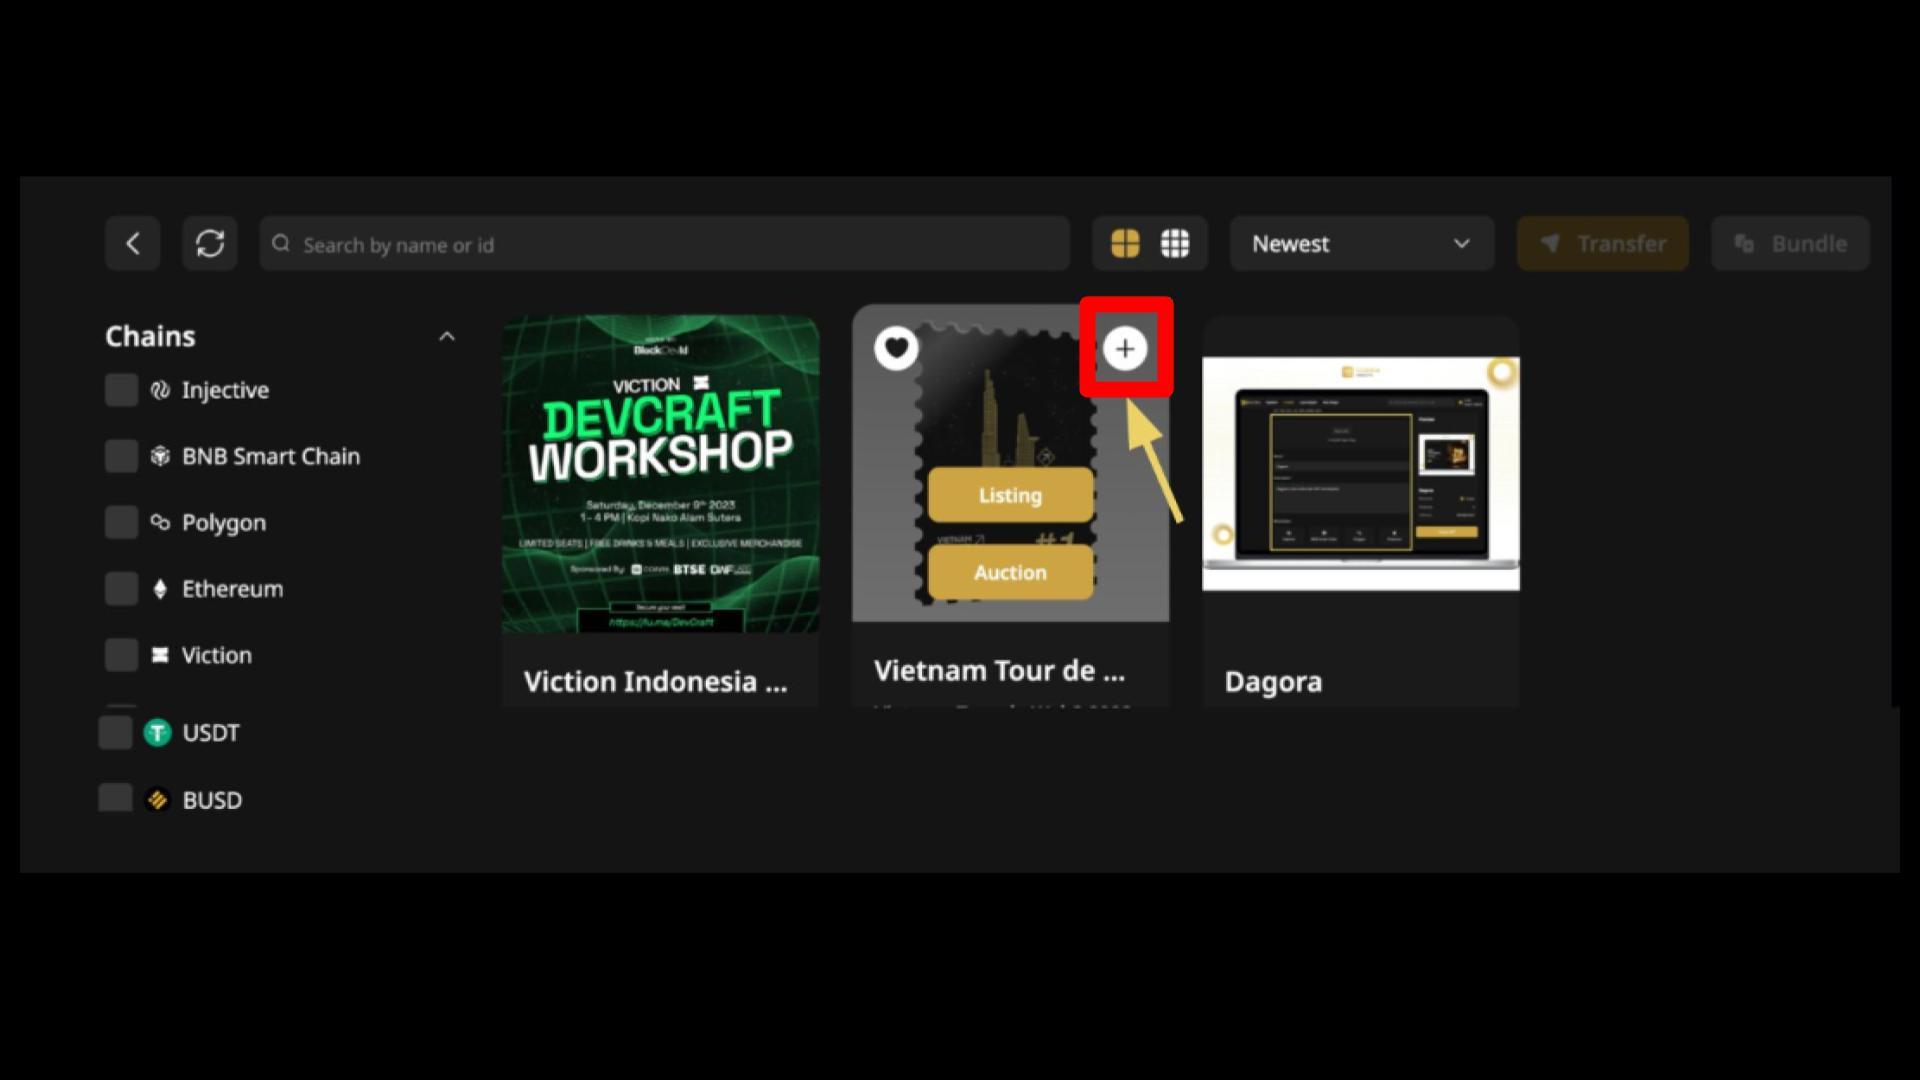
Task: Click the Chains heading text
Action: pyautogui.click(x=150, y=337)
